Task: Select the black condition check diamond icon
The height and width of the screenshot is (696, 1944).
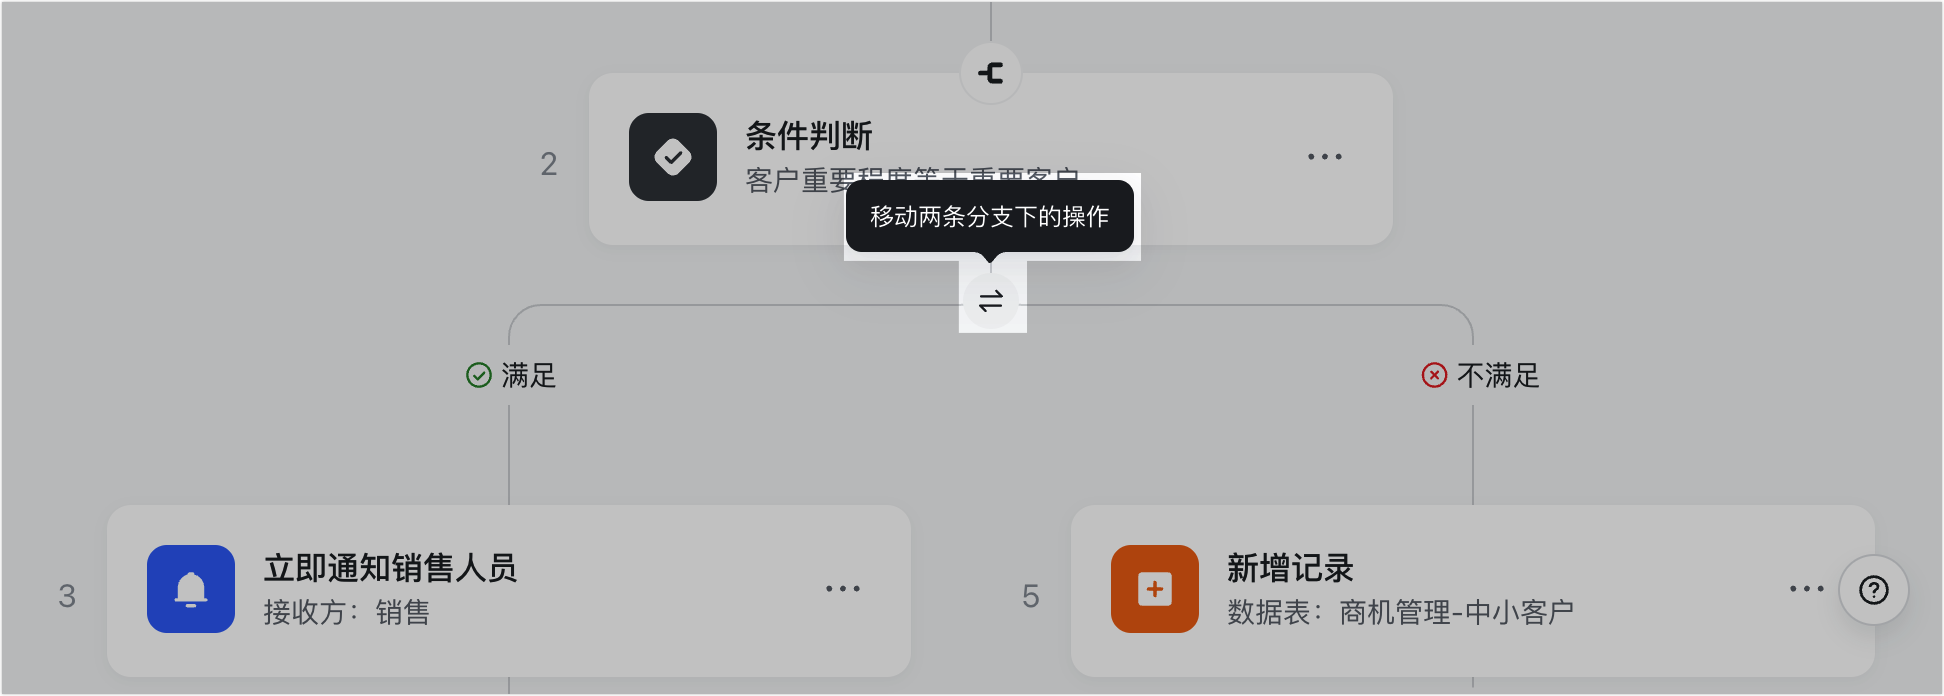Action: pos(673,157)
